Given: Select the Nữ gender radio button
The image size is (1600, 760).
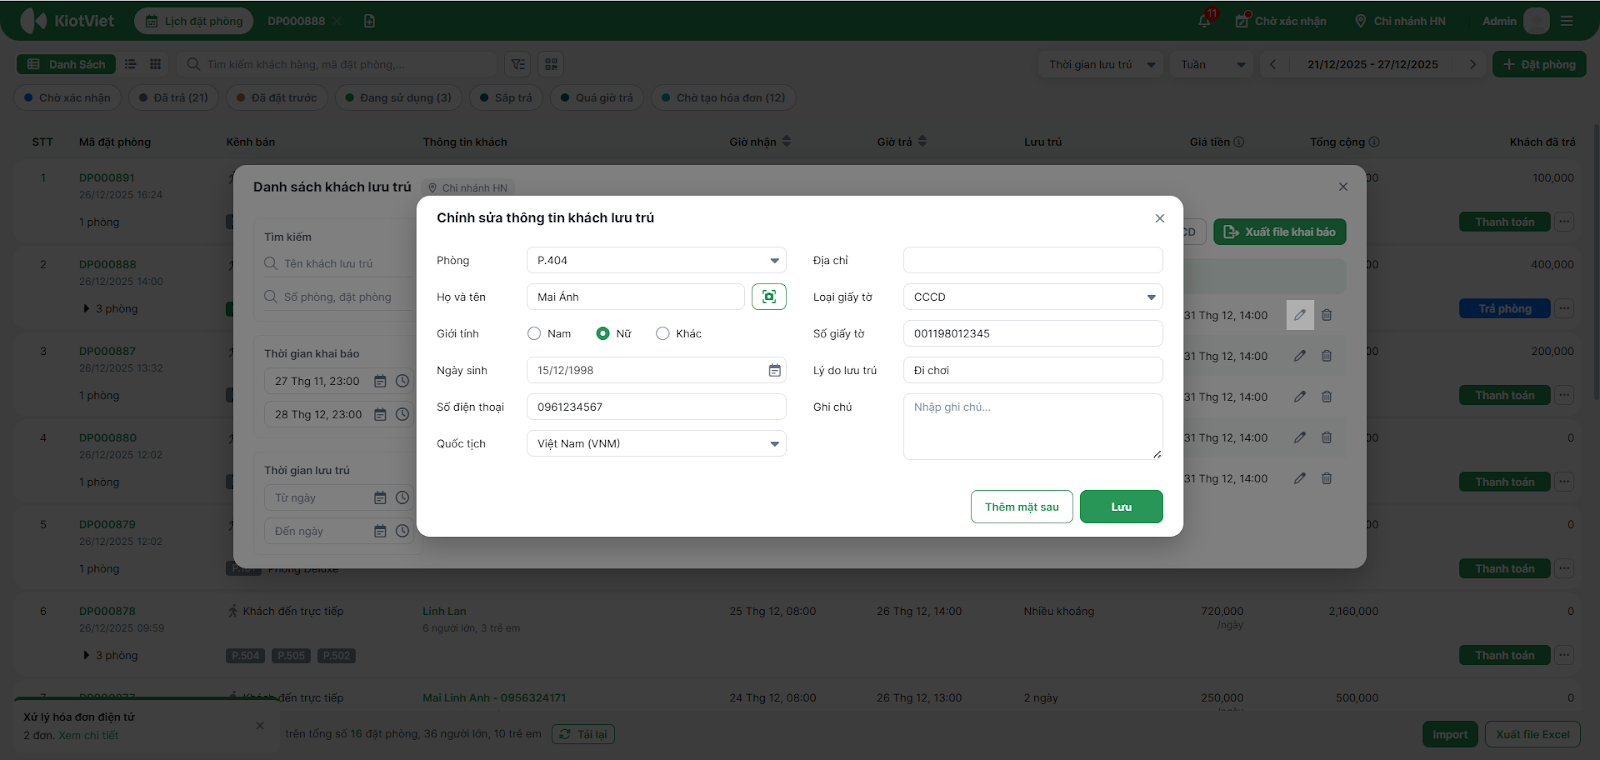Looking at the screenshot, I should tap(603, 334).
